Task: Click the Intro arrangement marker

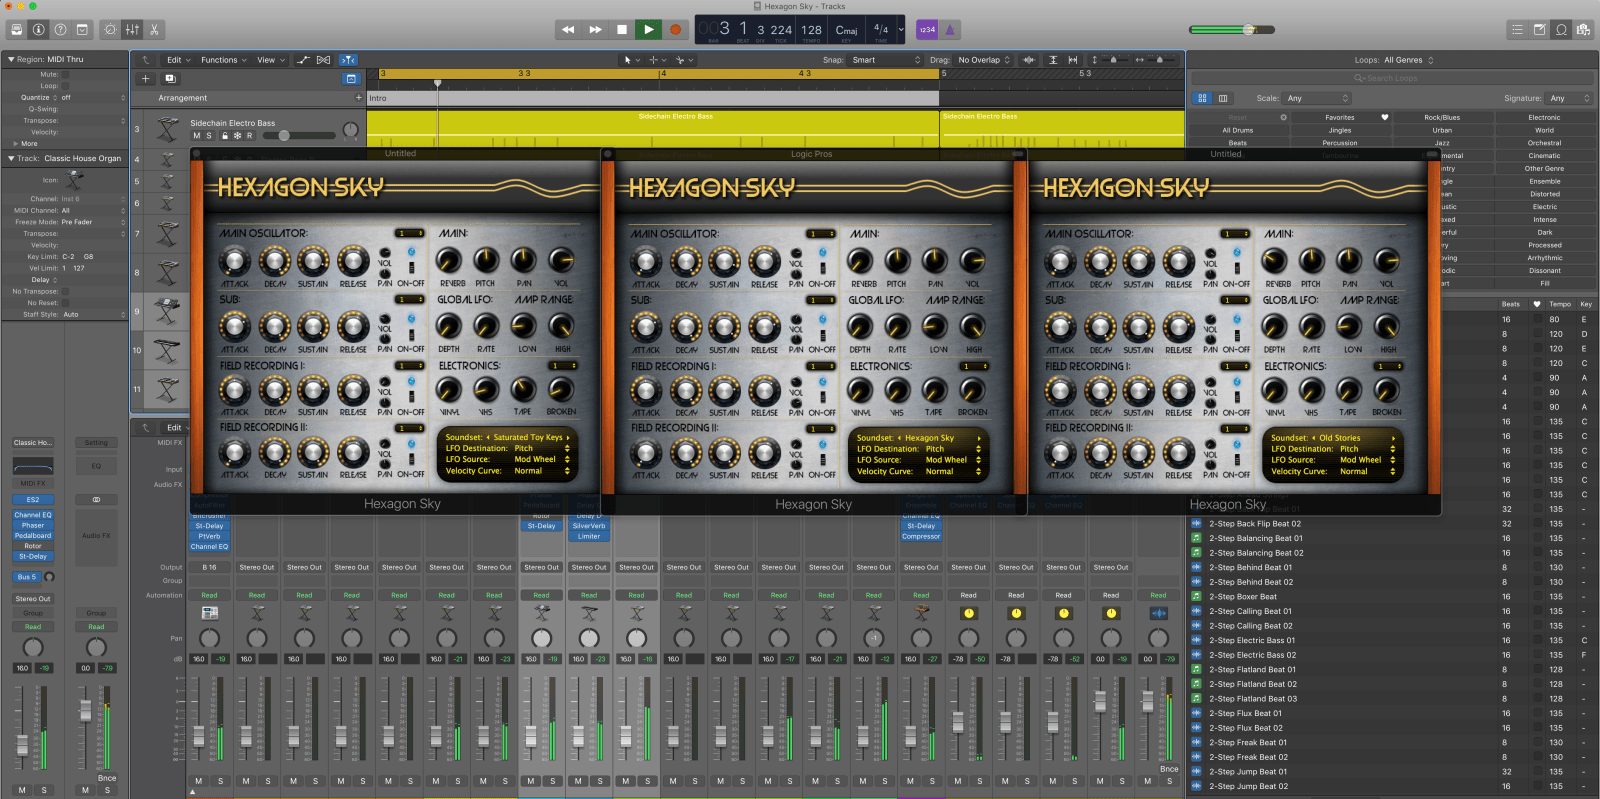Action: tap(653, 98)
